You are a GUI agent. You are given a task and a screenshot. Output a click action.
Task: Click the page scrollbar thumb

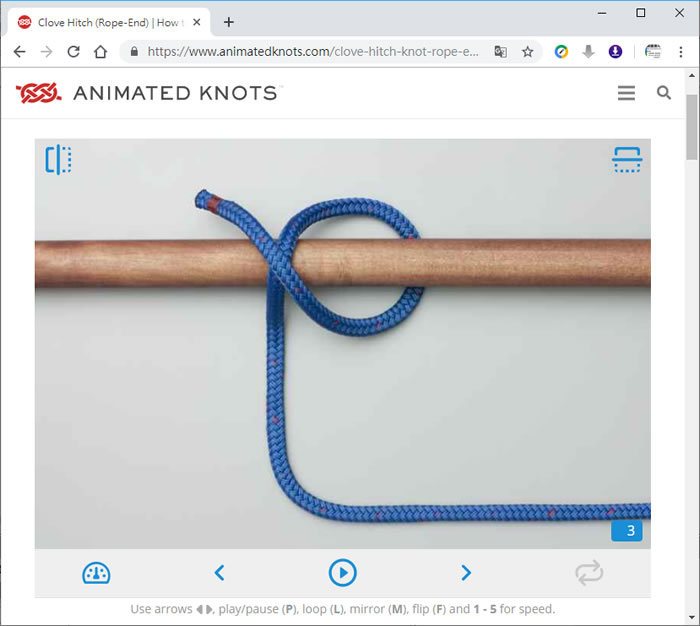coord(692,127)
